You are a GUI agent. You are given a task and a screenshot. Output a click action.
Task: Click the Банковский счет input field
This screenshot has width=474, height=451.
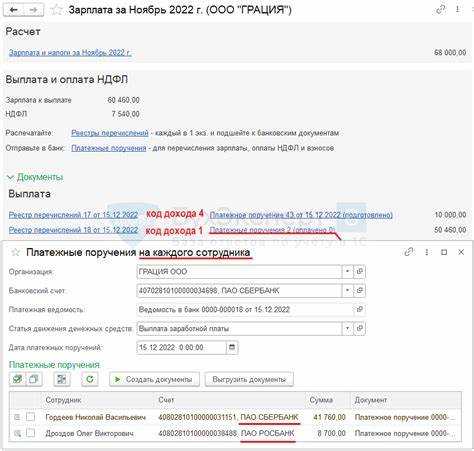(x=239, y=291)
